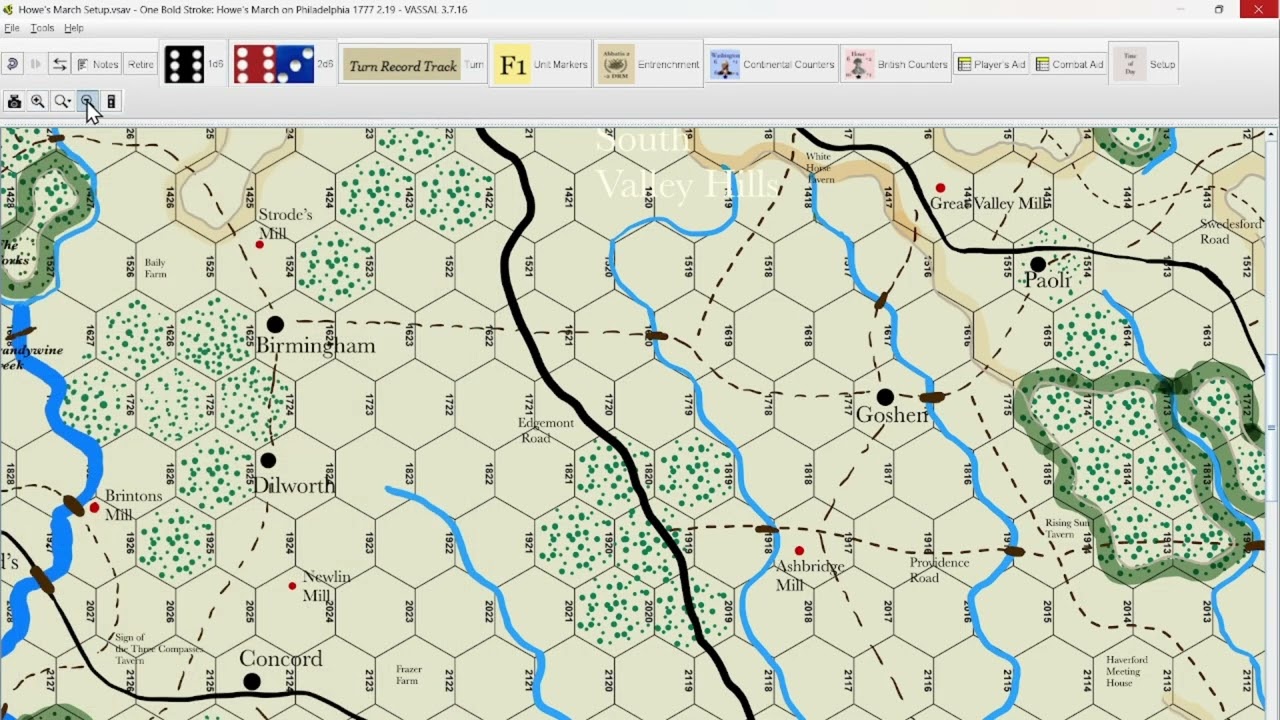The image size is (1280, 720).
Task: Click the Retire button
Action: (140, 64)
